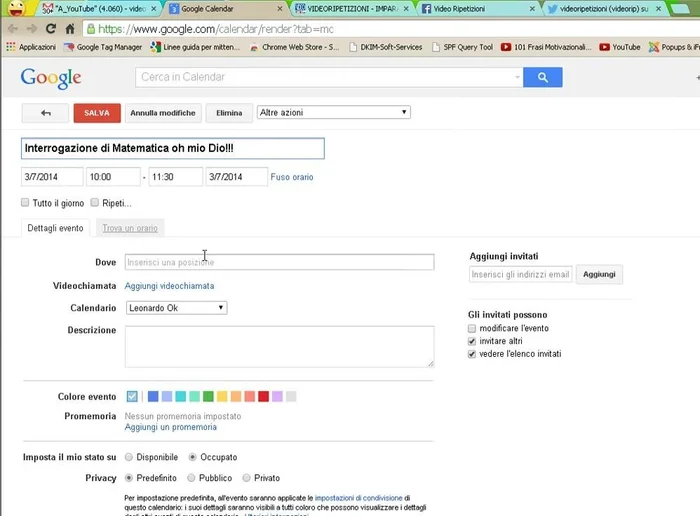Close the A_YouTube Gmail tab

[x=154, y=8]
